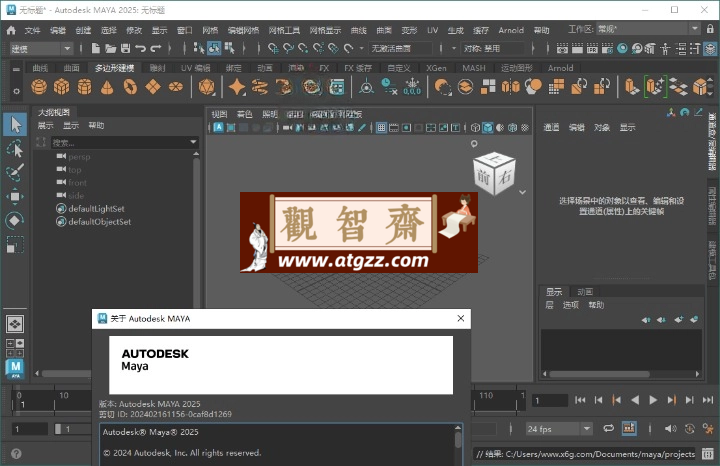The width and height of the screenshot is (720, 466).
Task: Click the Save Scene disk icon
Action: coord(125,48)
